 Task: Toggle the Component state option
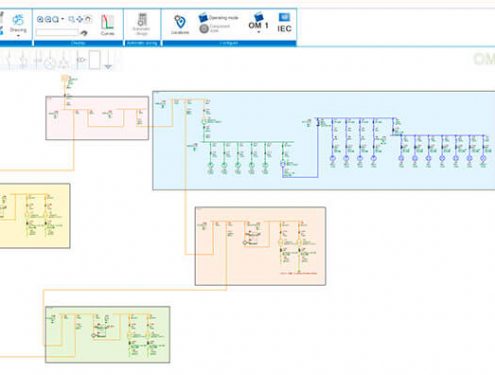[215, 29]
